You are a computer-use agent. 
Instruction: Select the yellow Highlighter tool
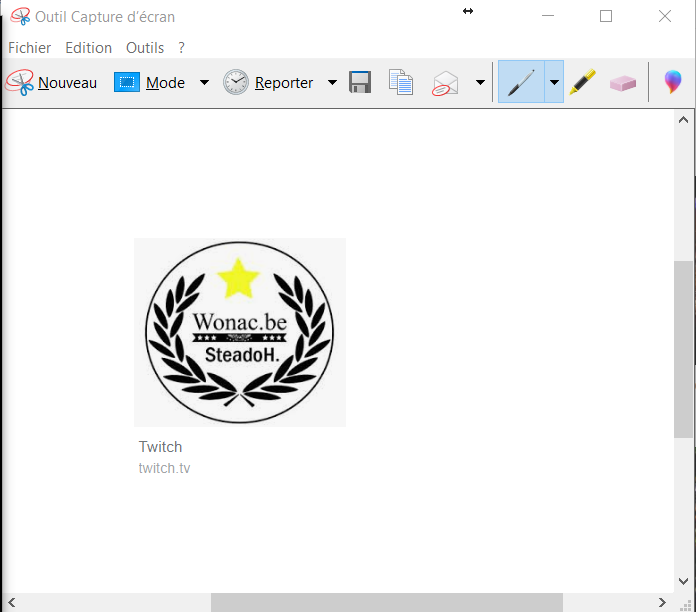click(x=582, y=82)
